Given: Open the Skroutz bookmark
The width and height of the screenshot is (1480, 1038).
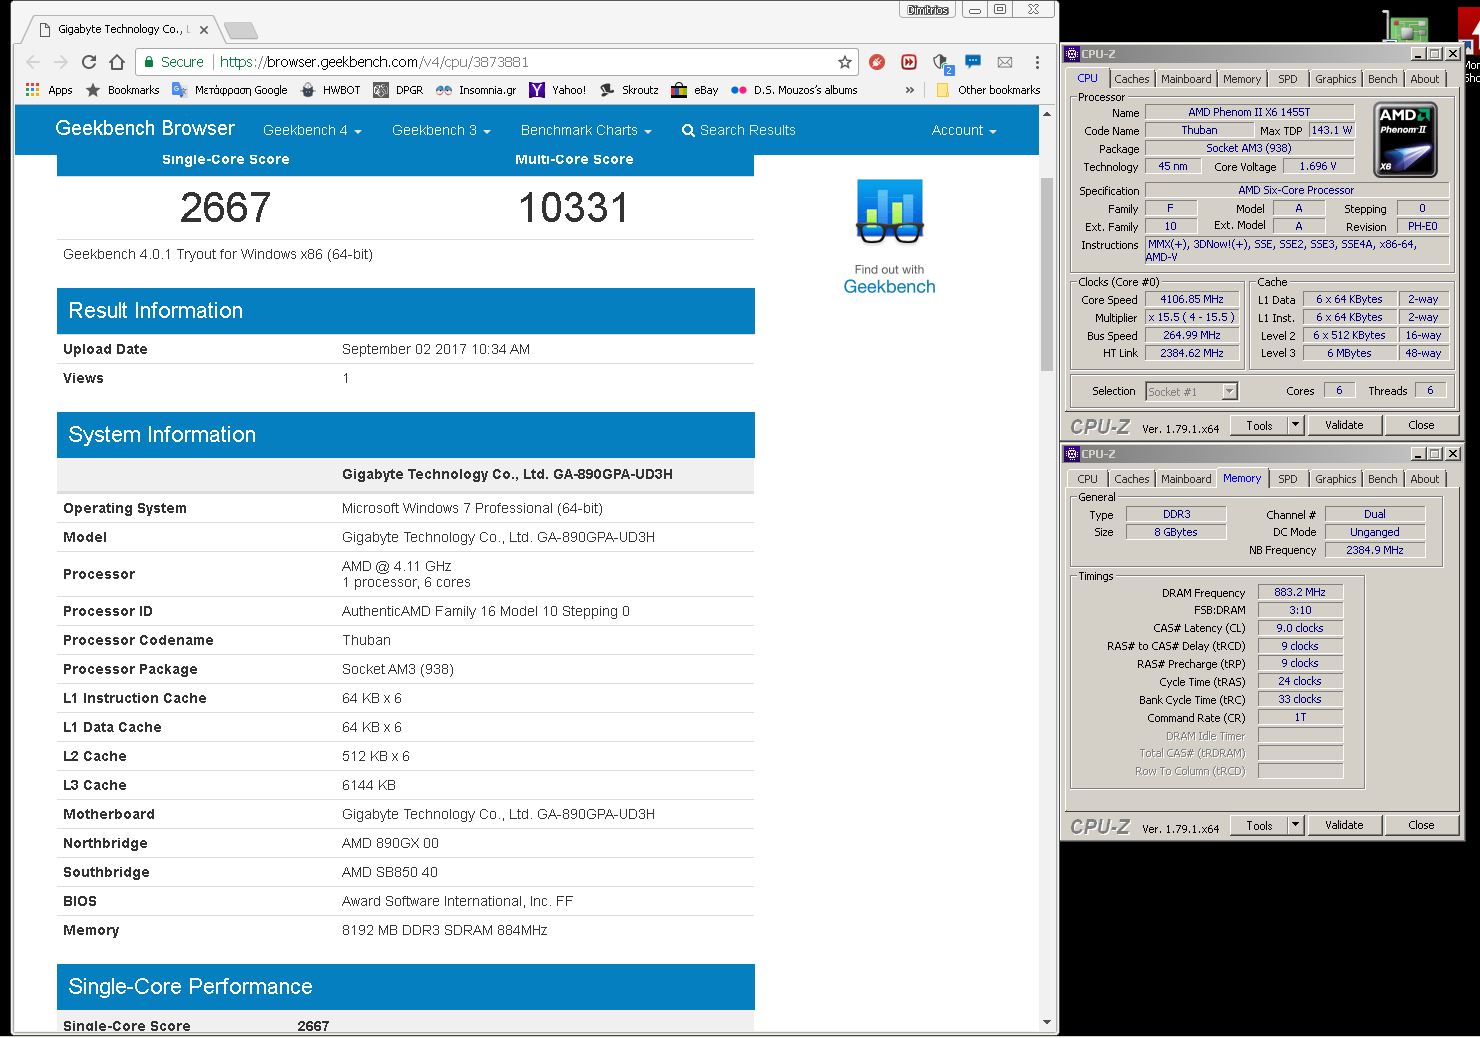Looking at the screenshot, I should [629, 90].
